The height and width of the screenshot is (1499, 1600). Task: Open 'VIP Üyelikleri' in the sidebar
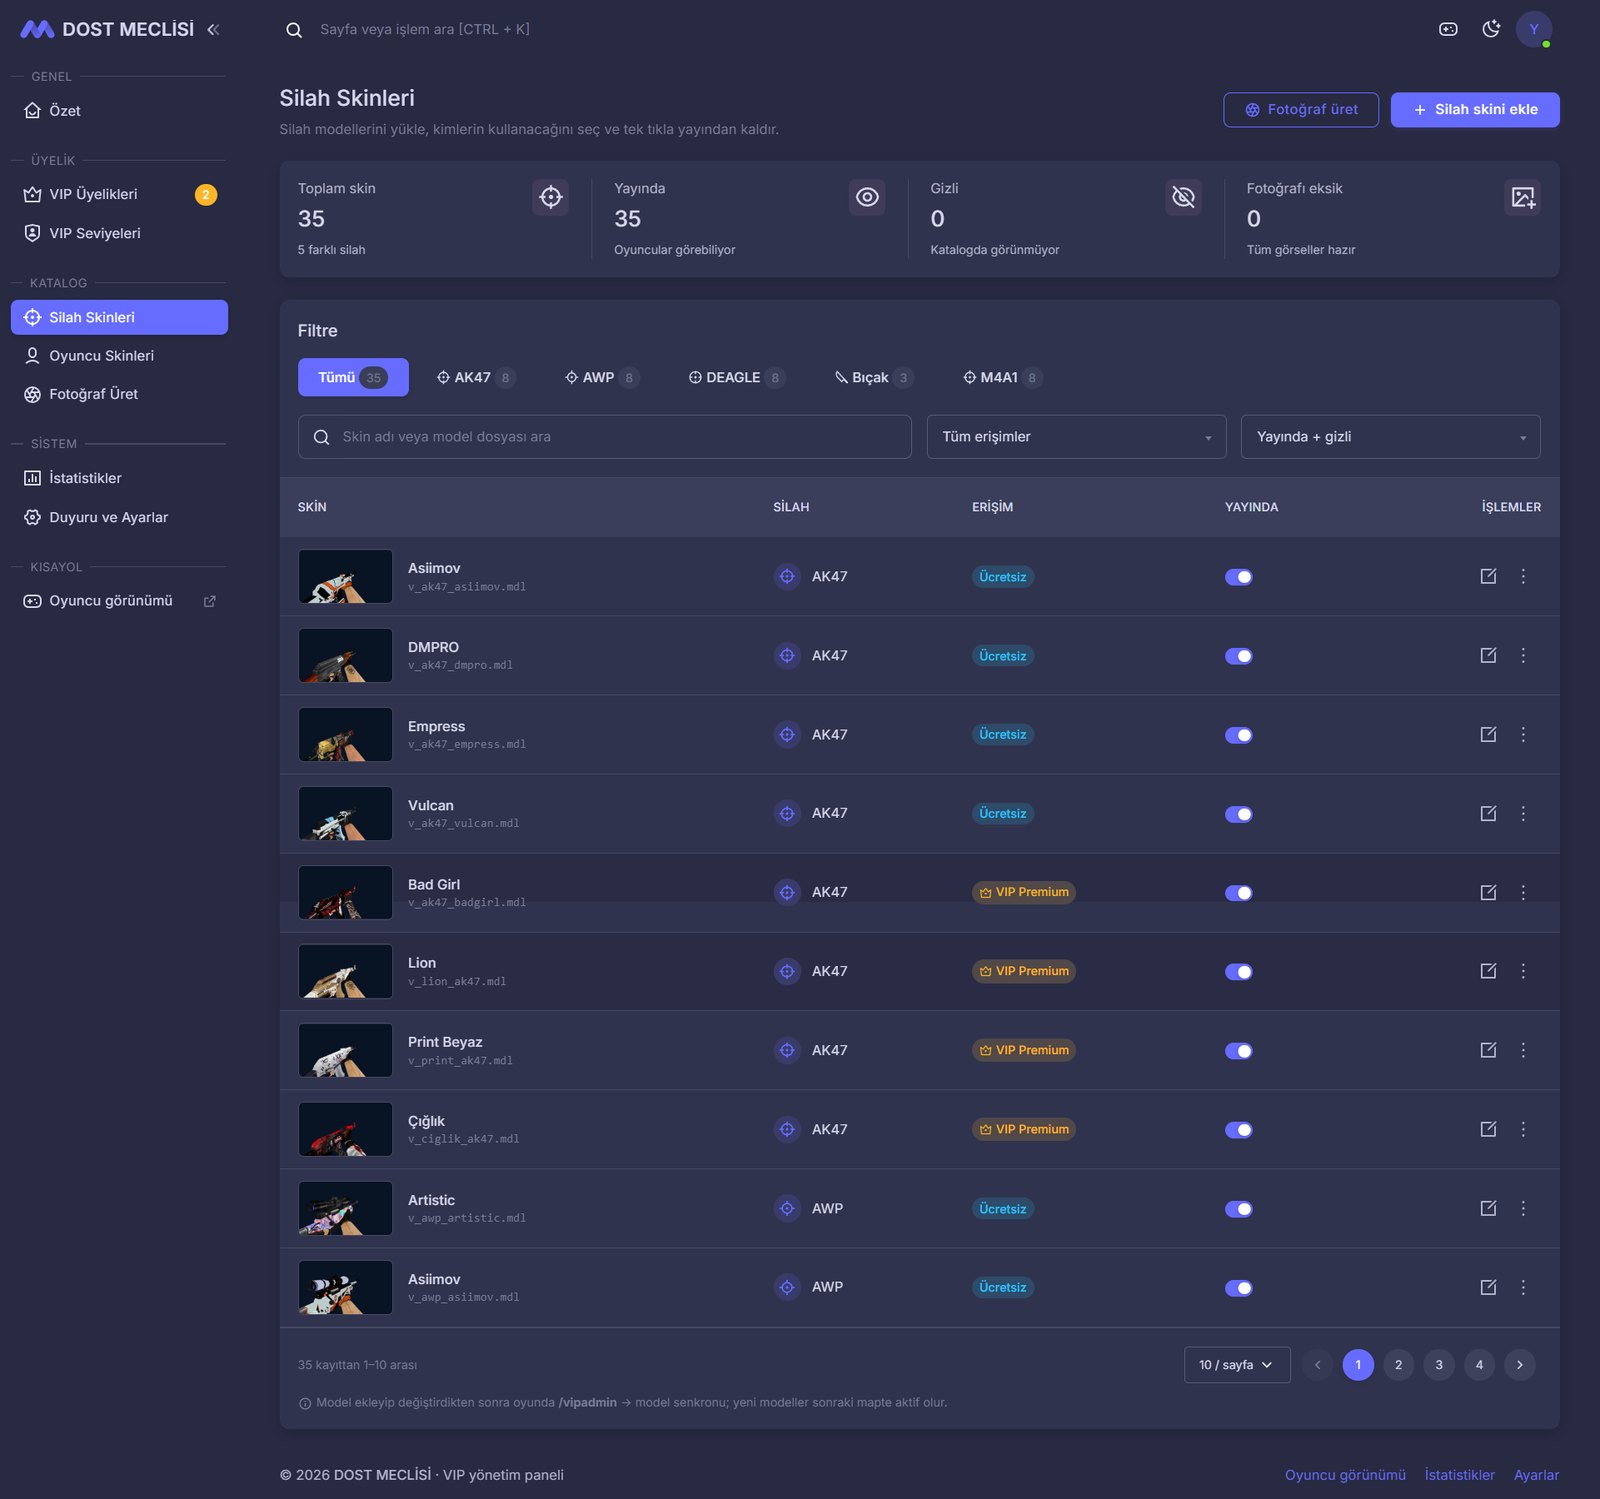[x=119, y=195]
